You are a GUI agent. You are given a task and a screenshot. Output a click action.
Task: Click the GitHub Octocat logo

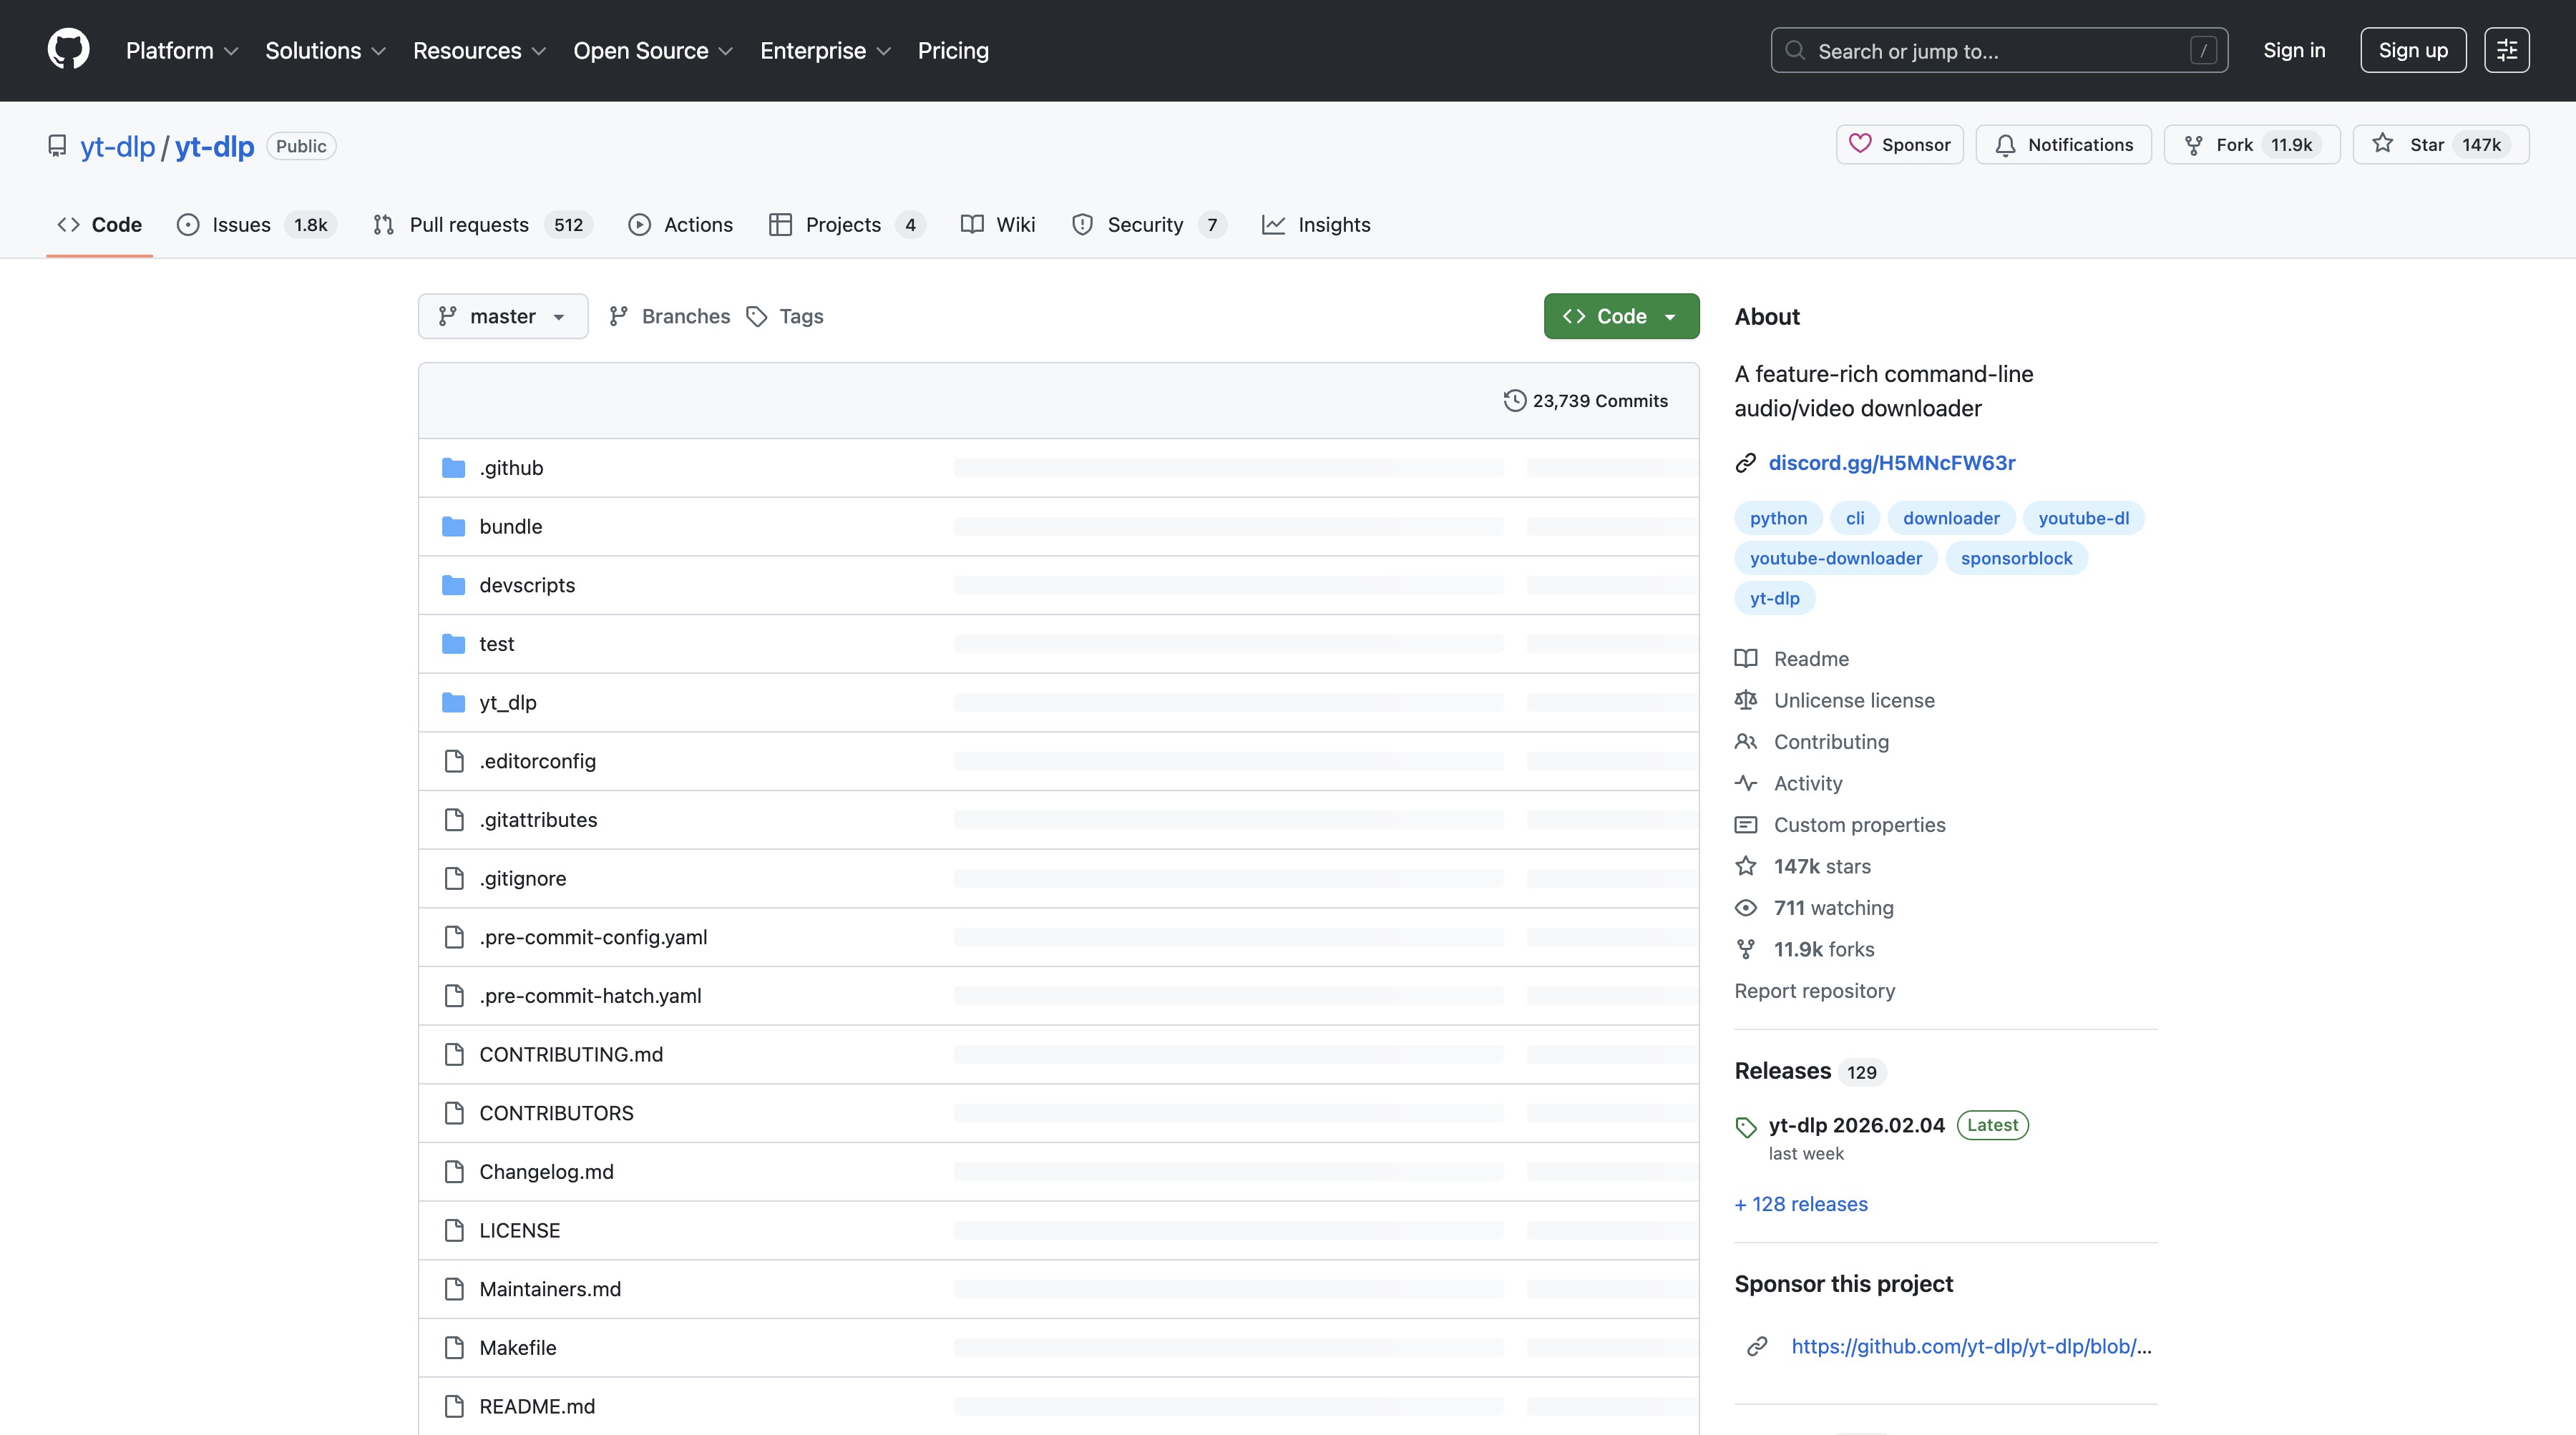[68, 50]
